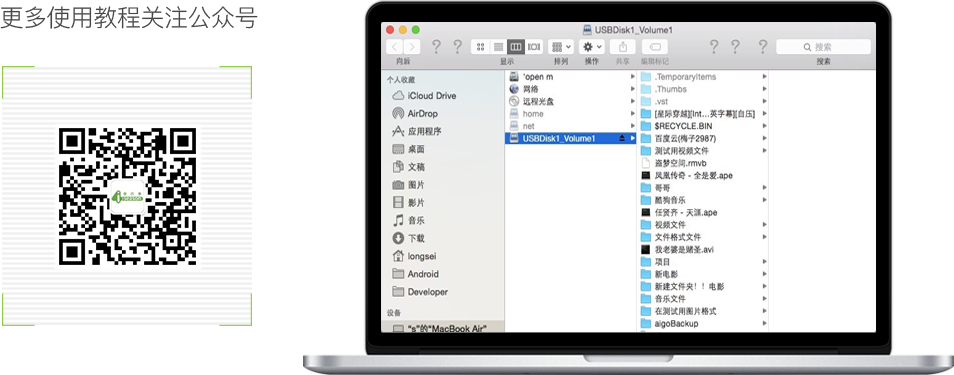
Task: Eject USBDisk1_Volume1 using eject icon
Action: pos(622,139)
